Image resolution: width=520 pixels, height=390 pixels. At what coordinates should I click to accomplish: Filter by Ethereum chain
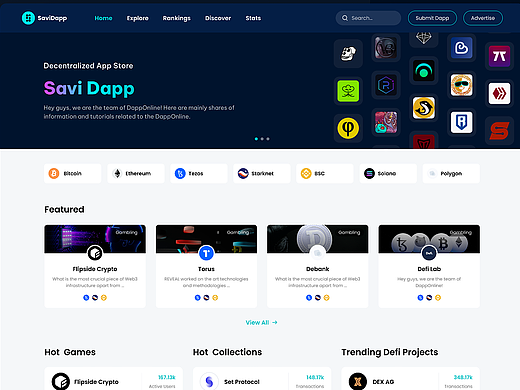pos(136,173)
